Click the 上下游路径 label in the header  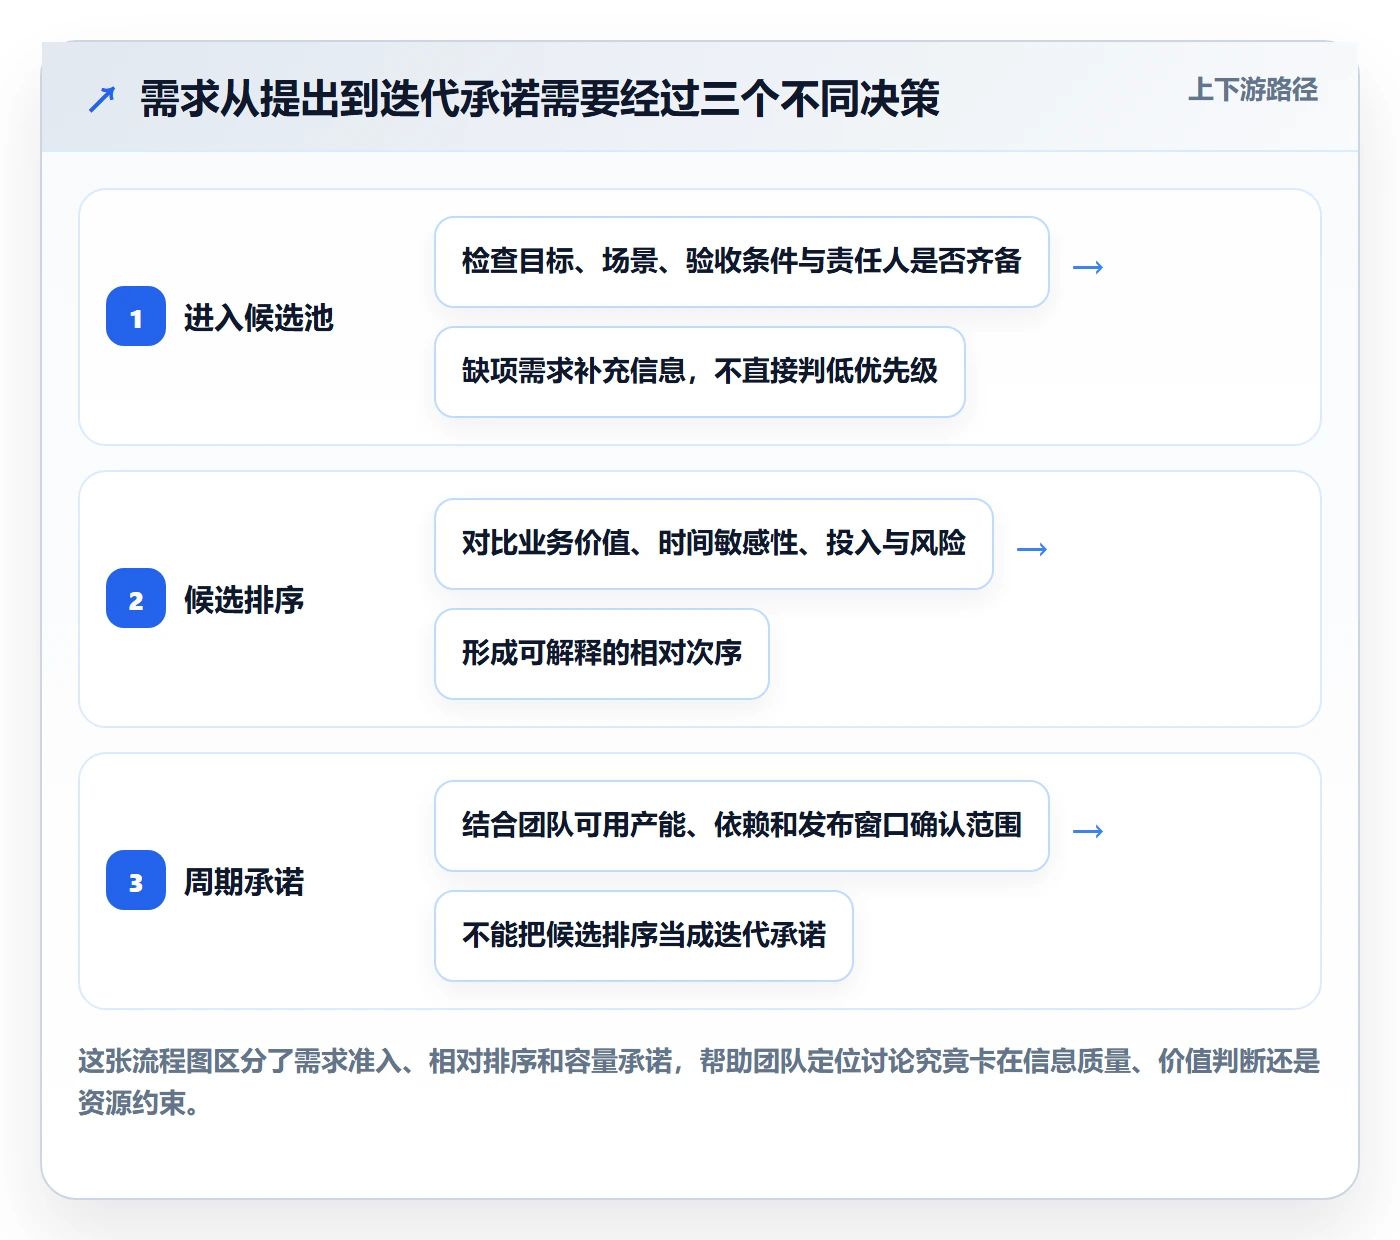click(x=1253, y=90)
